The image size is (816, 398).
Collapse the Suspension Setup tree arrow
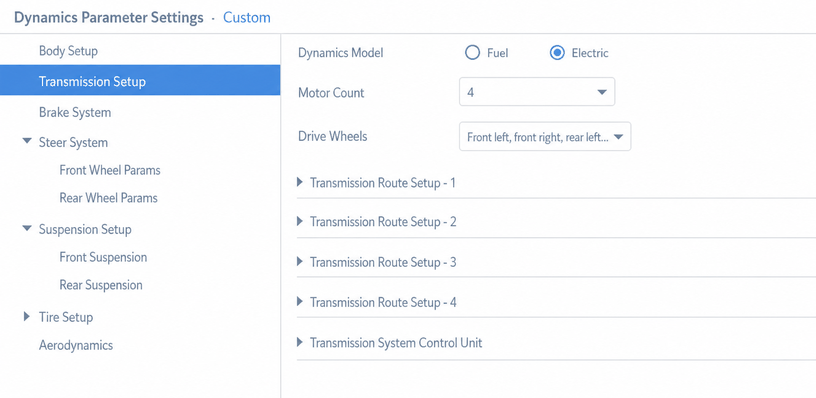tap(27, 229)
